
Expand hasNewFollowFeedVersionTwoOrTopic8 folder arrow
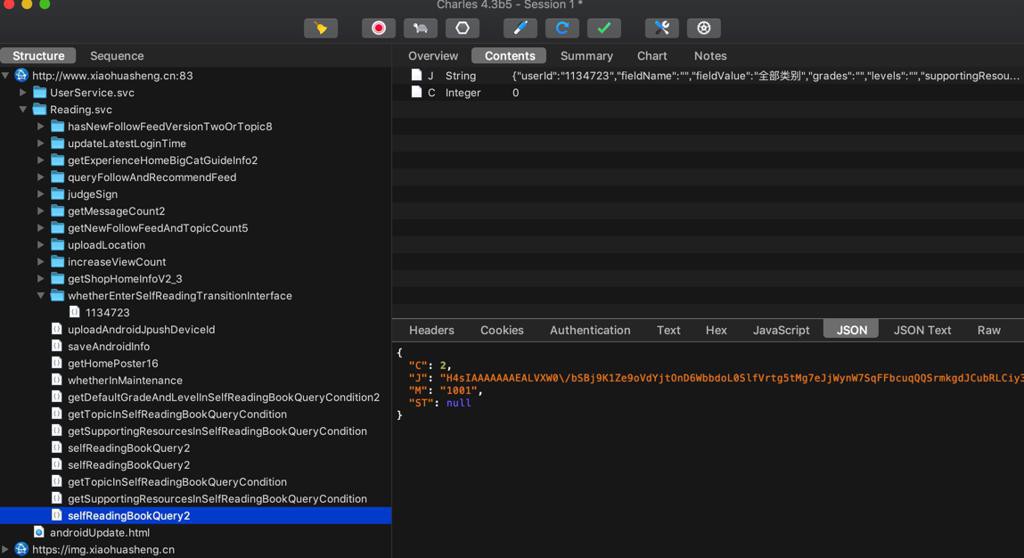(x=40, y=126)
